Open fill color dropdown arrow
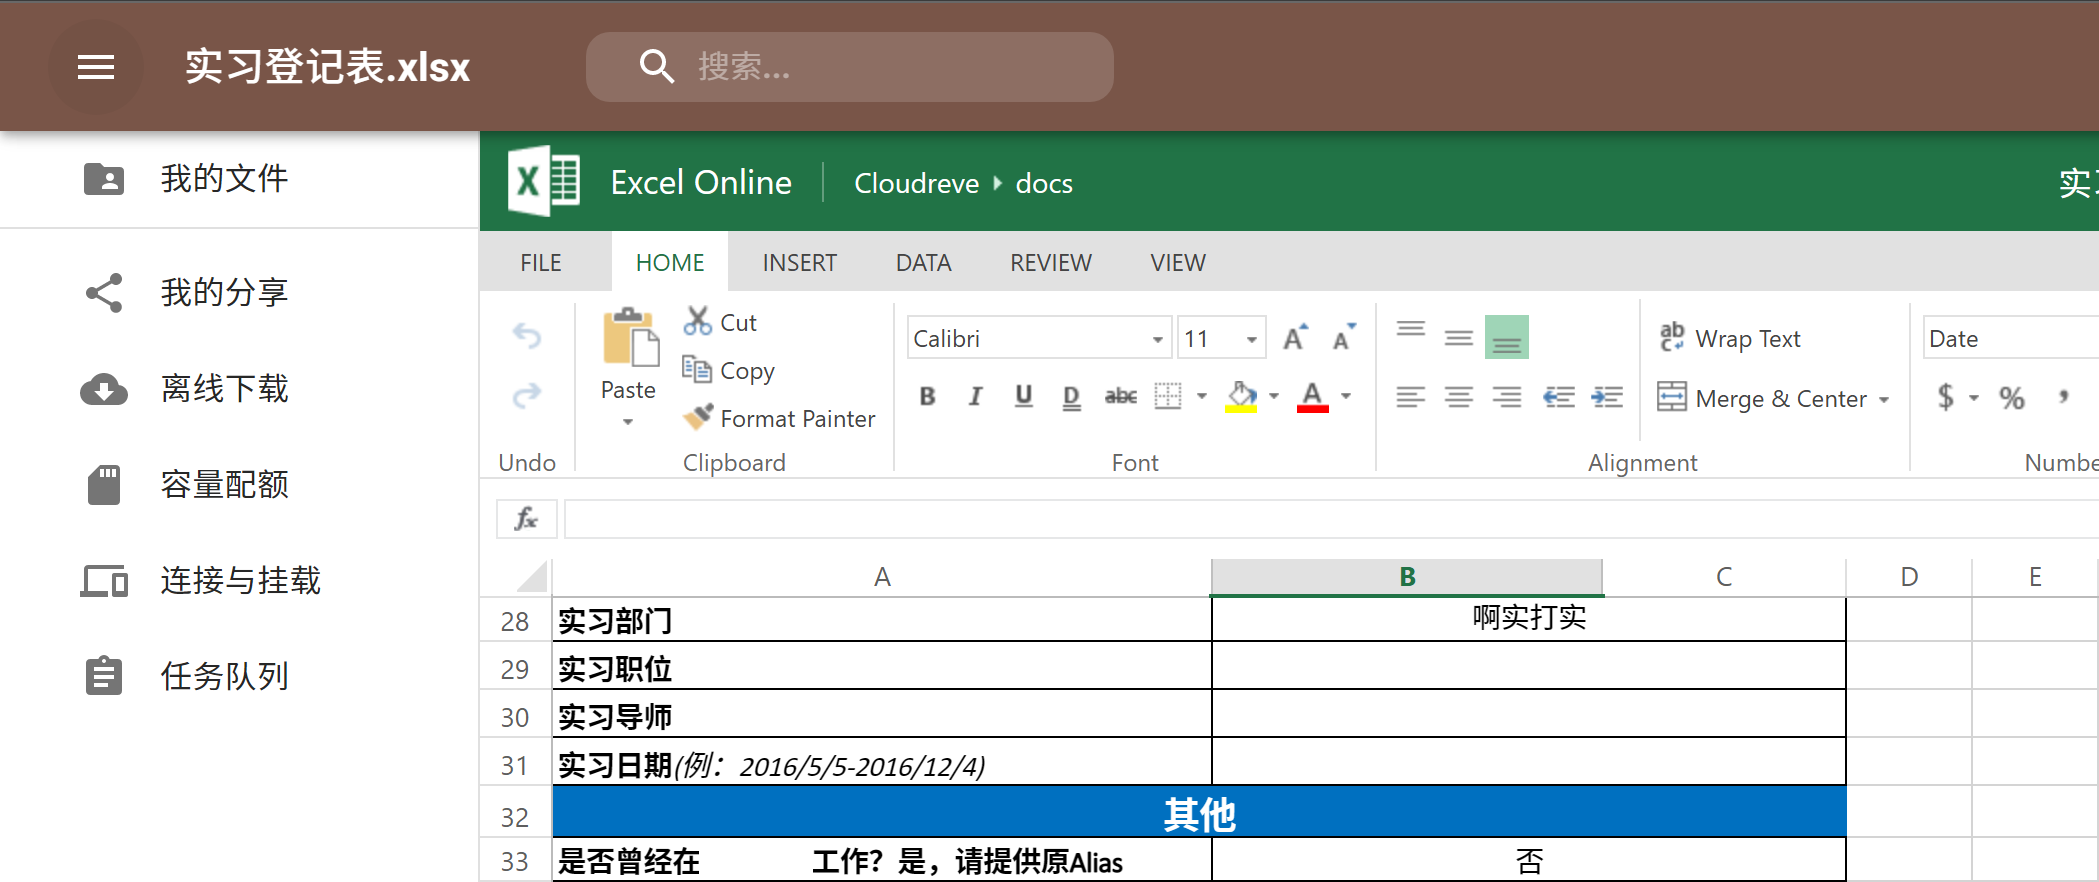The height and width of the screenshot is (882, 2099). pyautogui.click(x=1274, y=396)
